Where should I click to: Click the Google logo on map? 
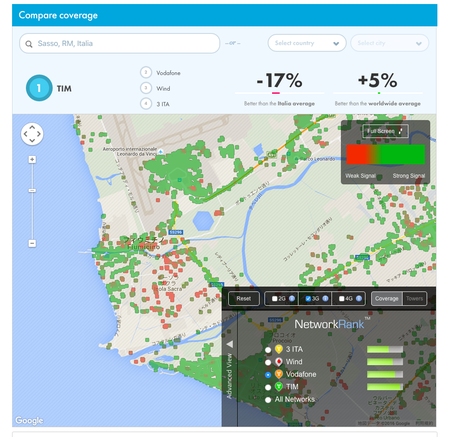click(29, 421)
